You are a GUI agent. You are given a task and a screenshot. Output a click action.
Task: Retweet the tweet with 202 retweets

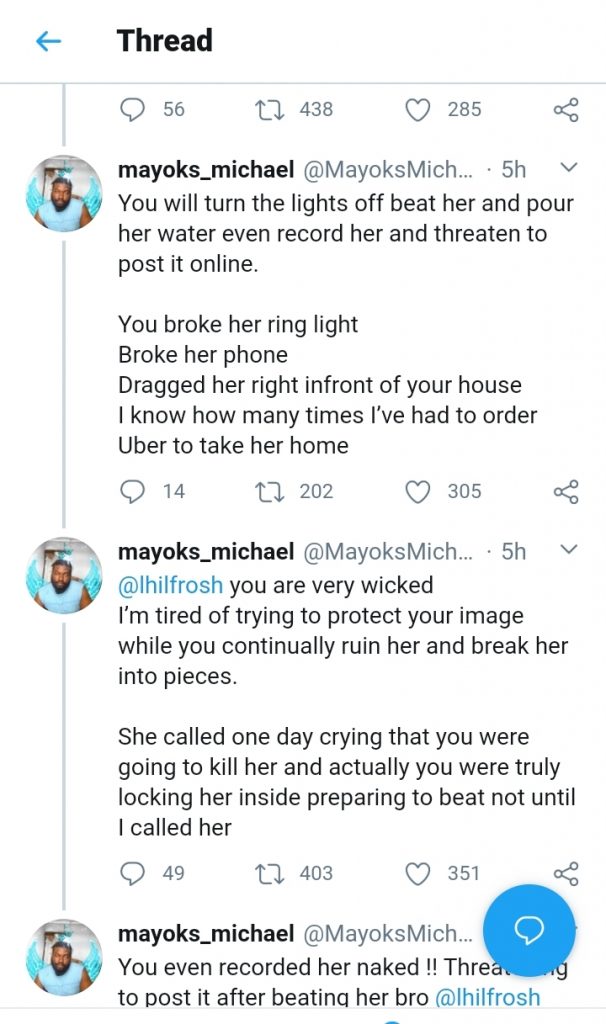(x=270, y=491)
